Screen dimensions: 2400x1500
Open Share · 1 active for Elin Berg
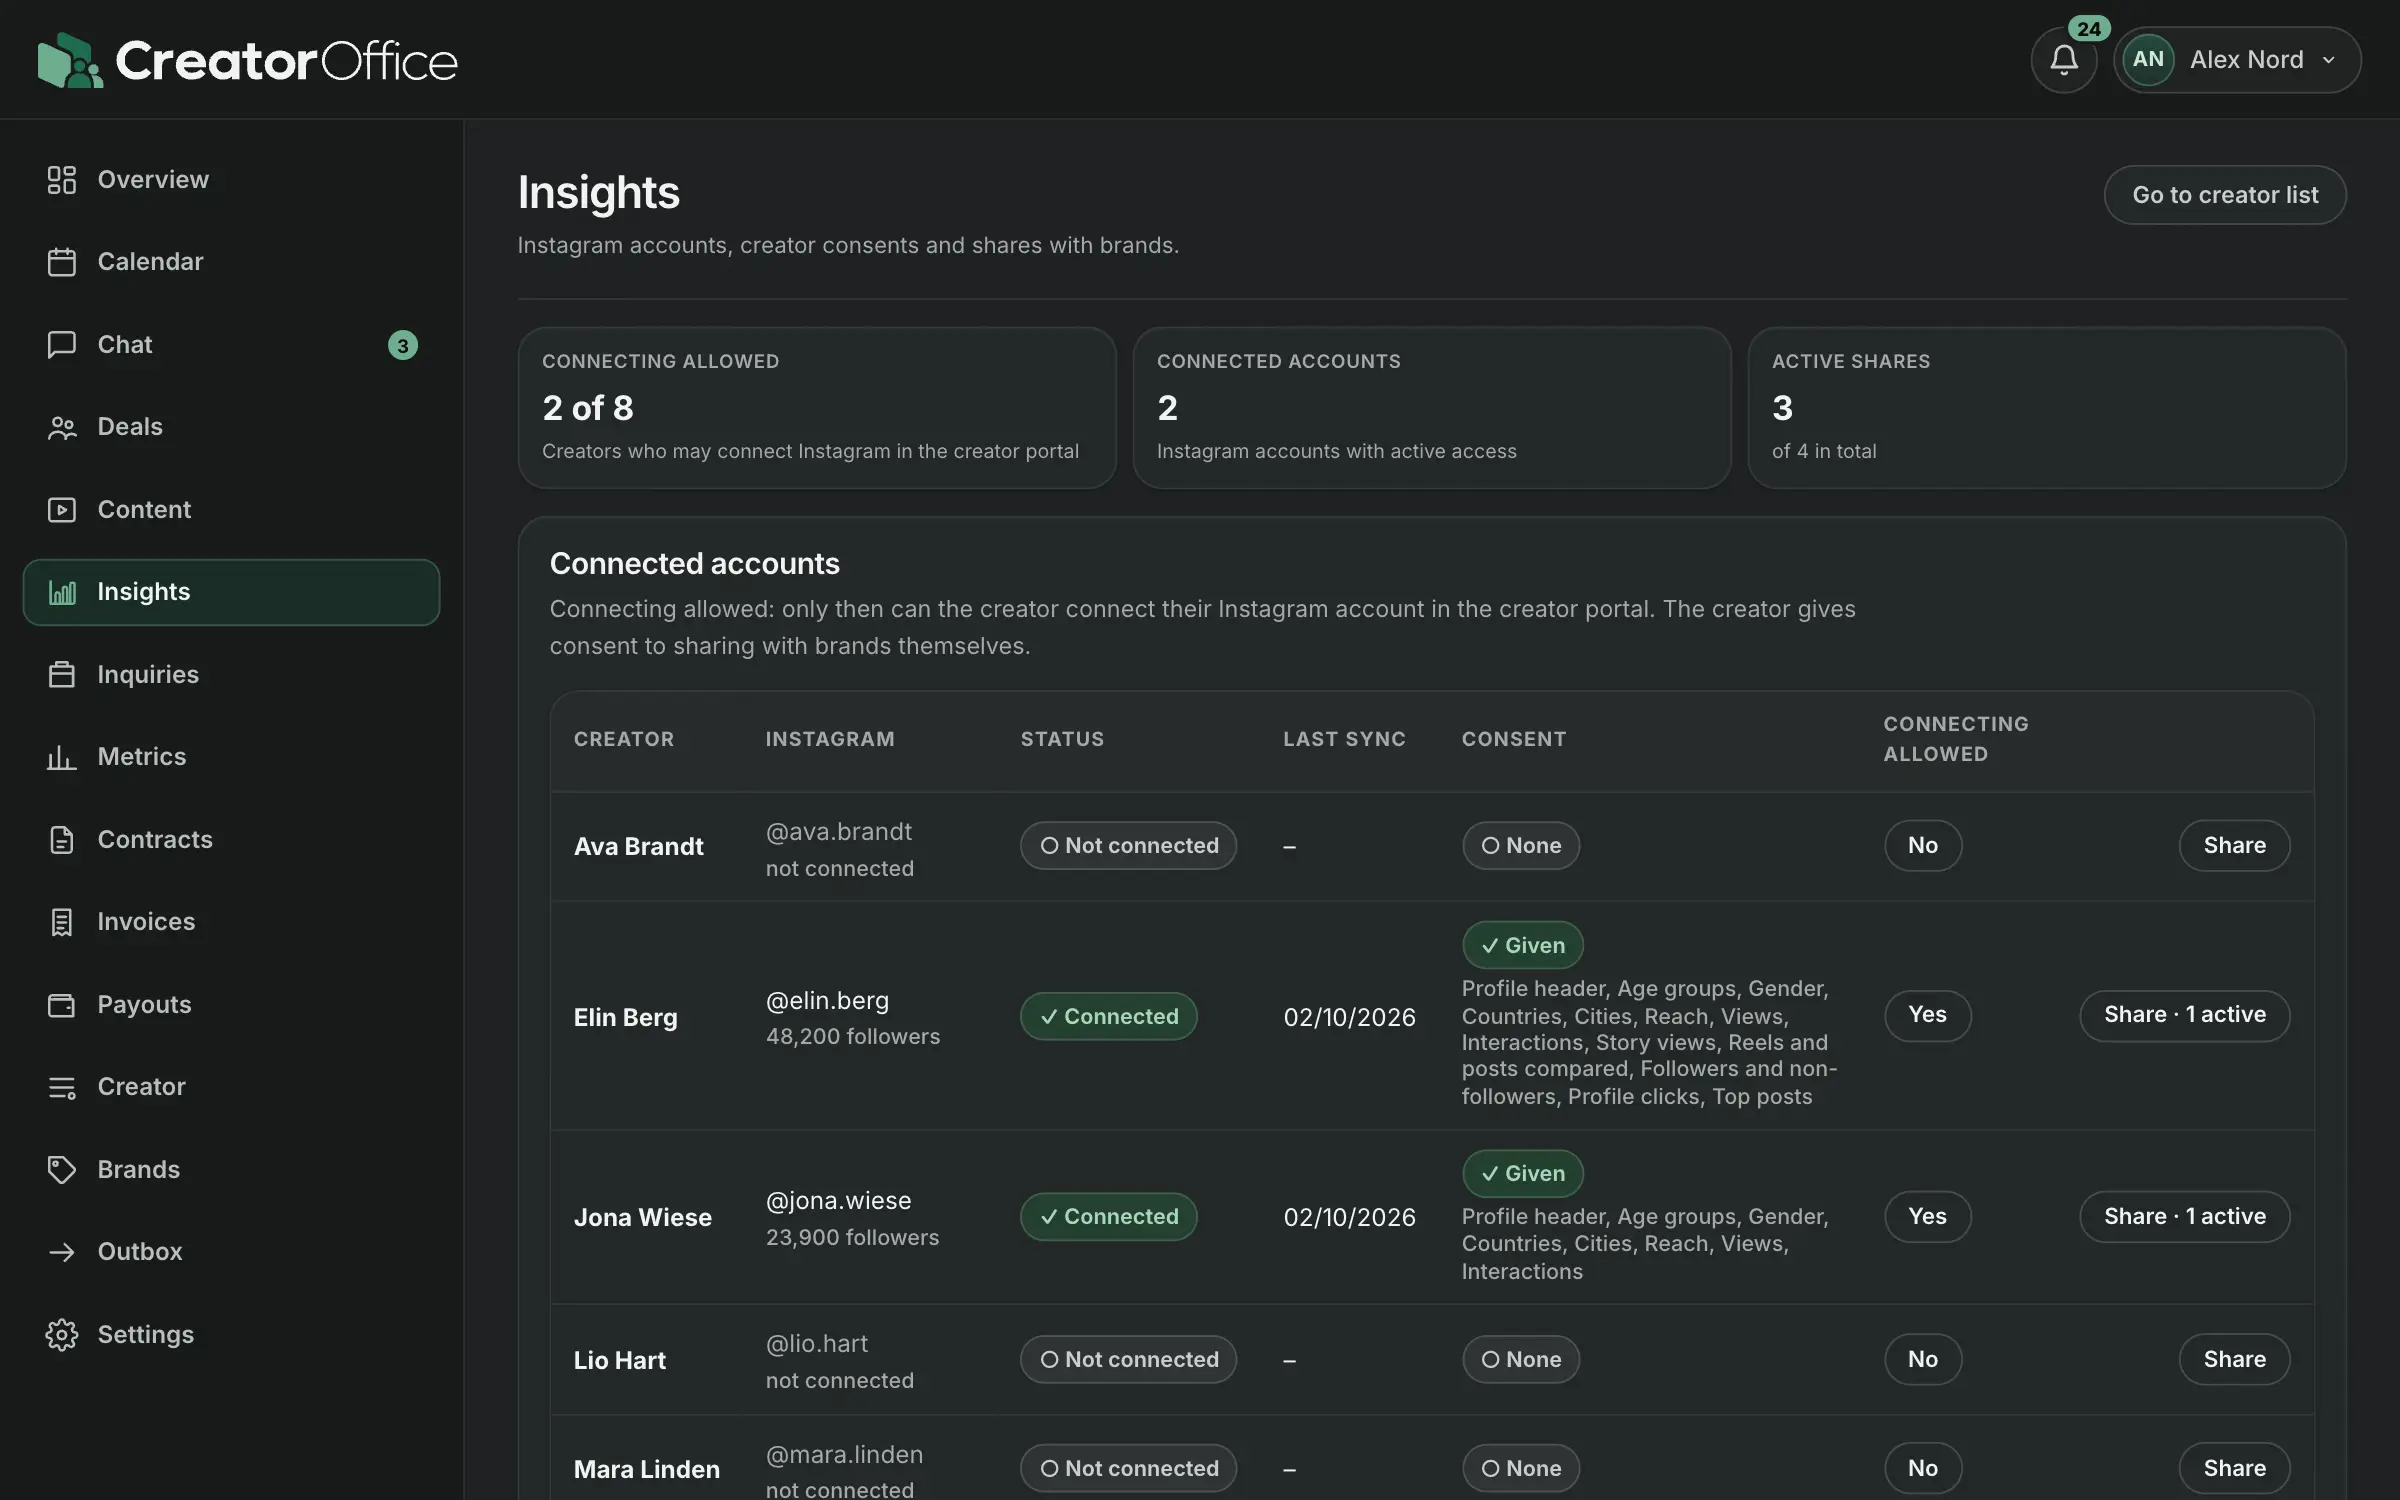coord(2184,1015)
